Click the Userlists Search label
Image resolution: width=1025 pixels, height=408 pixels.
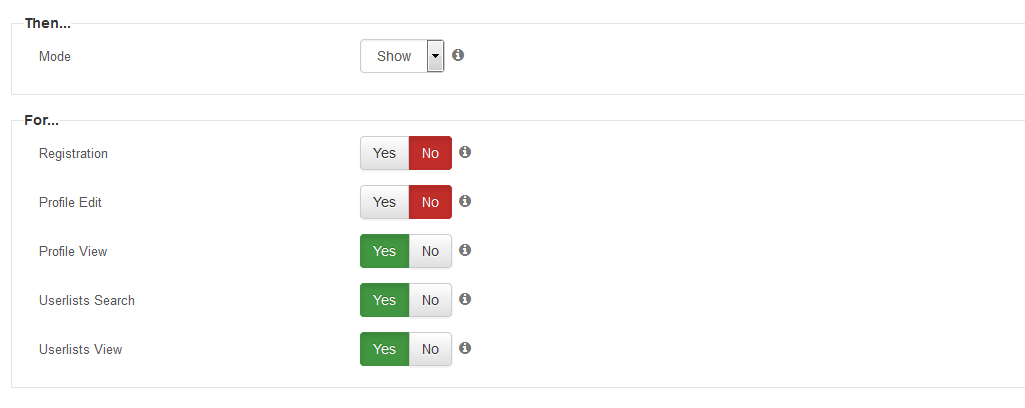coord(87,301)
